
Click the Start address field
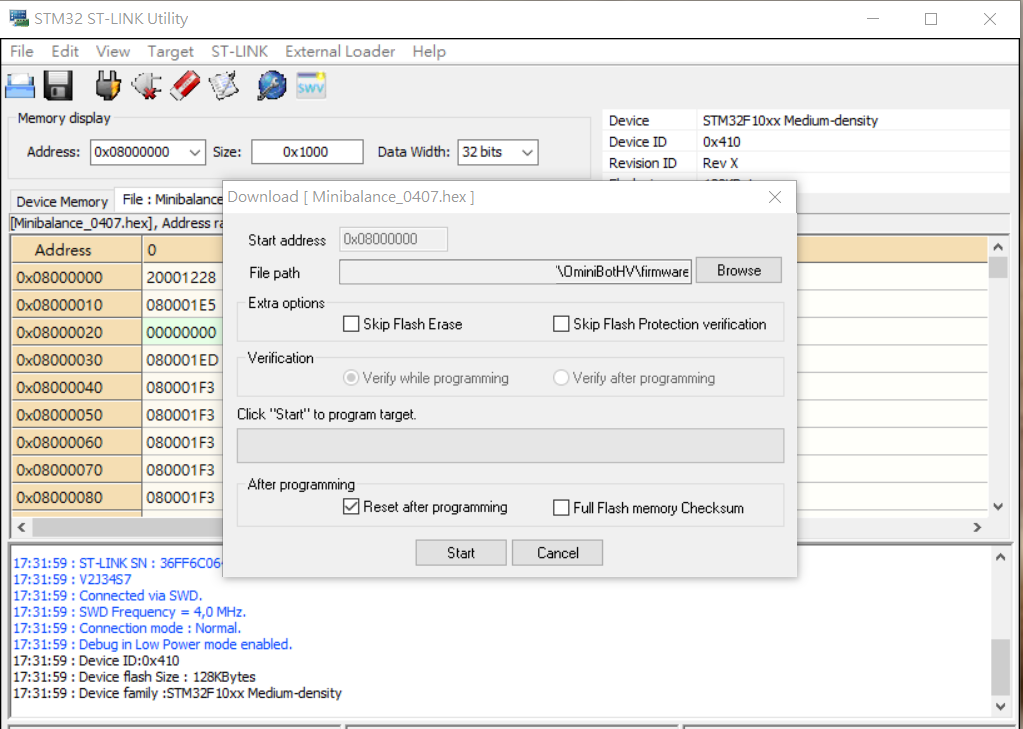(393, 240)
